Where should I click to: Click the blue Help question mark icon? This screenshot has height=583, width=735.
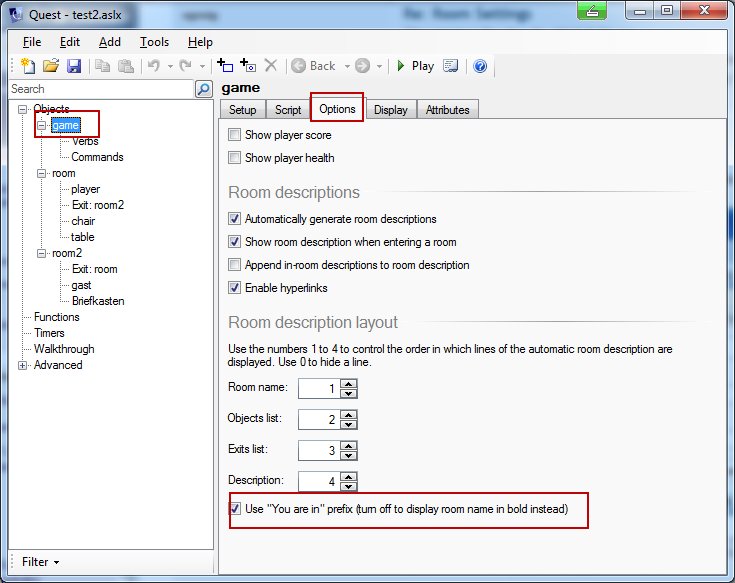pyautogui.click(x=480, y=66)
